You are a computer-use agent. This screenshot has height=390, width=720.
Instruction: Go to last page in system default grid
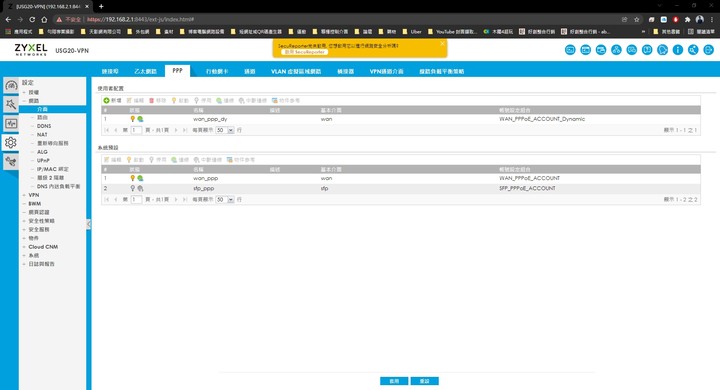click(185, 199)
